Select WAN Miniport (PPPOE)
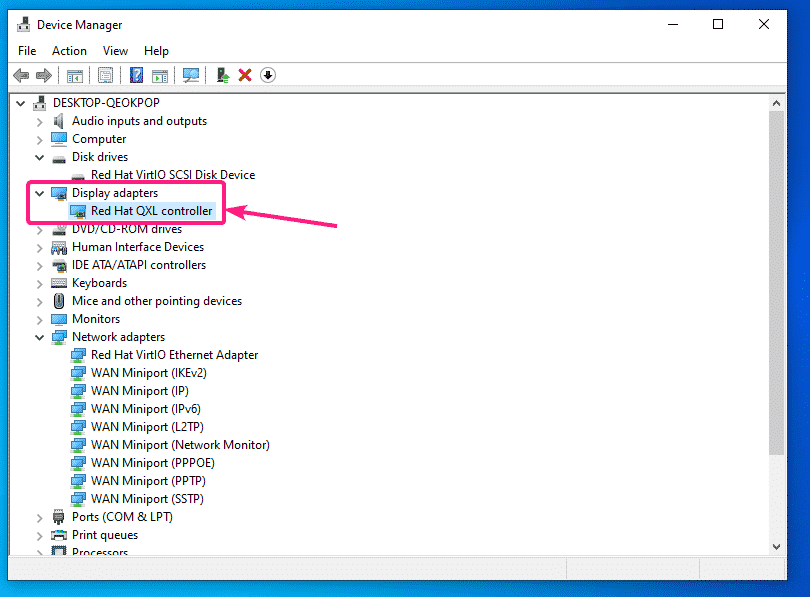810x597 pixels. pos(152,463)
